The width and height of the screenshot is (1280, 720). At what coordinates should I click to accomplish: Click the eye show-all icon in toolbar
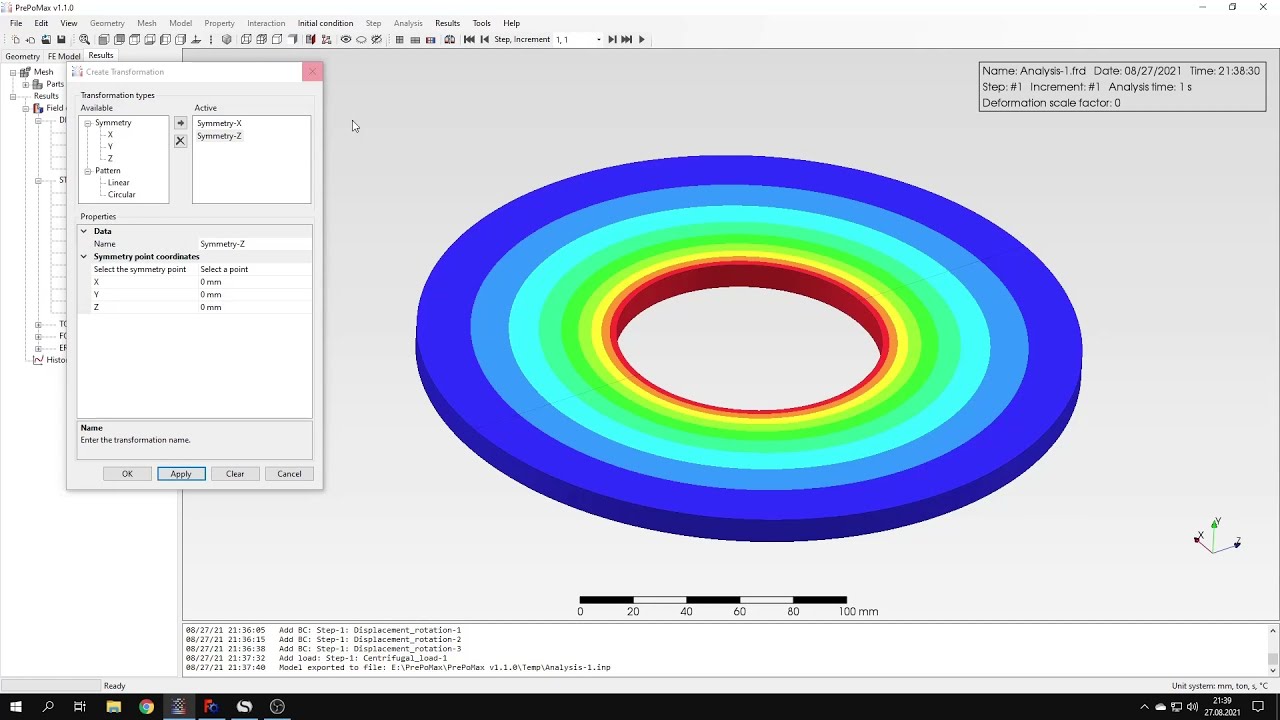pos(346,40)
